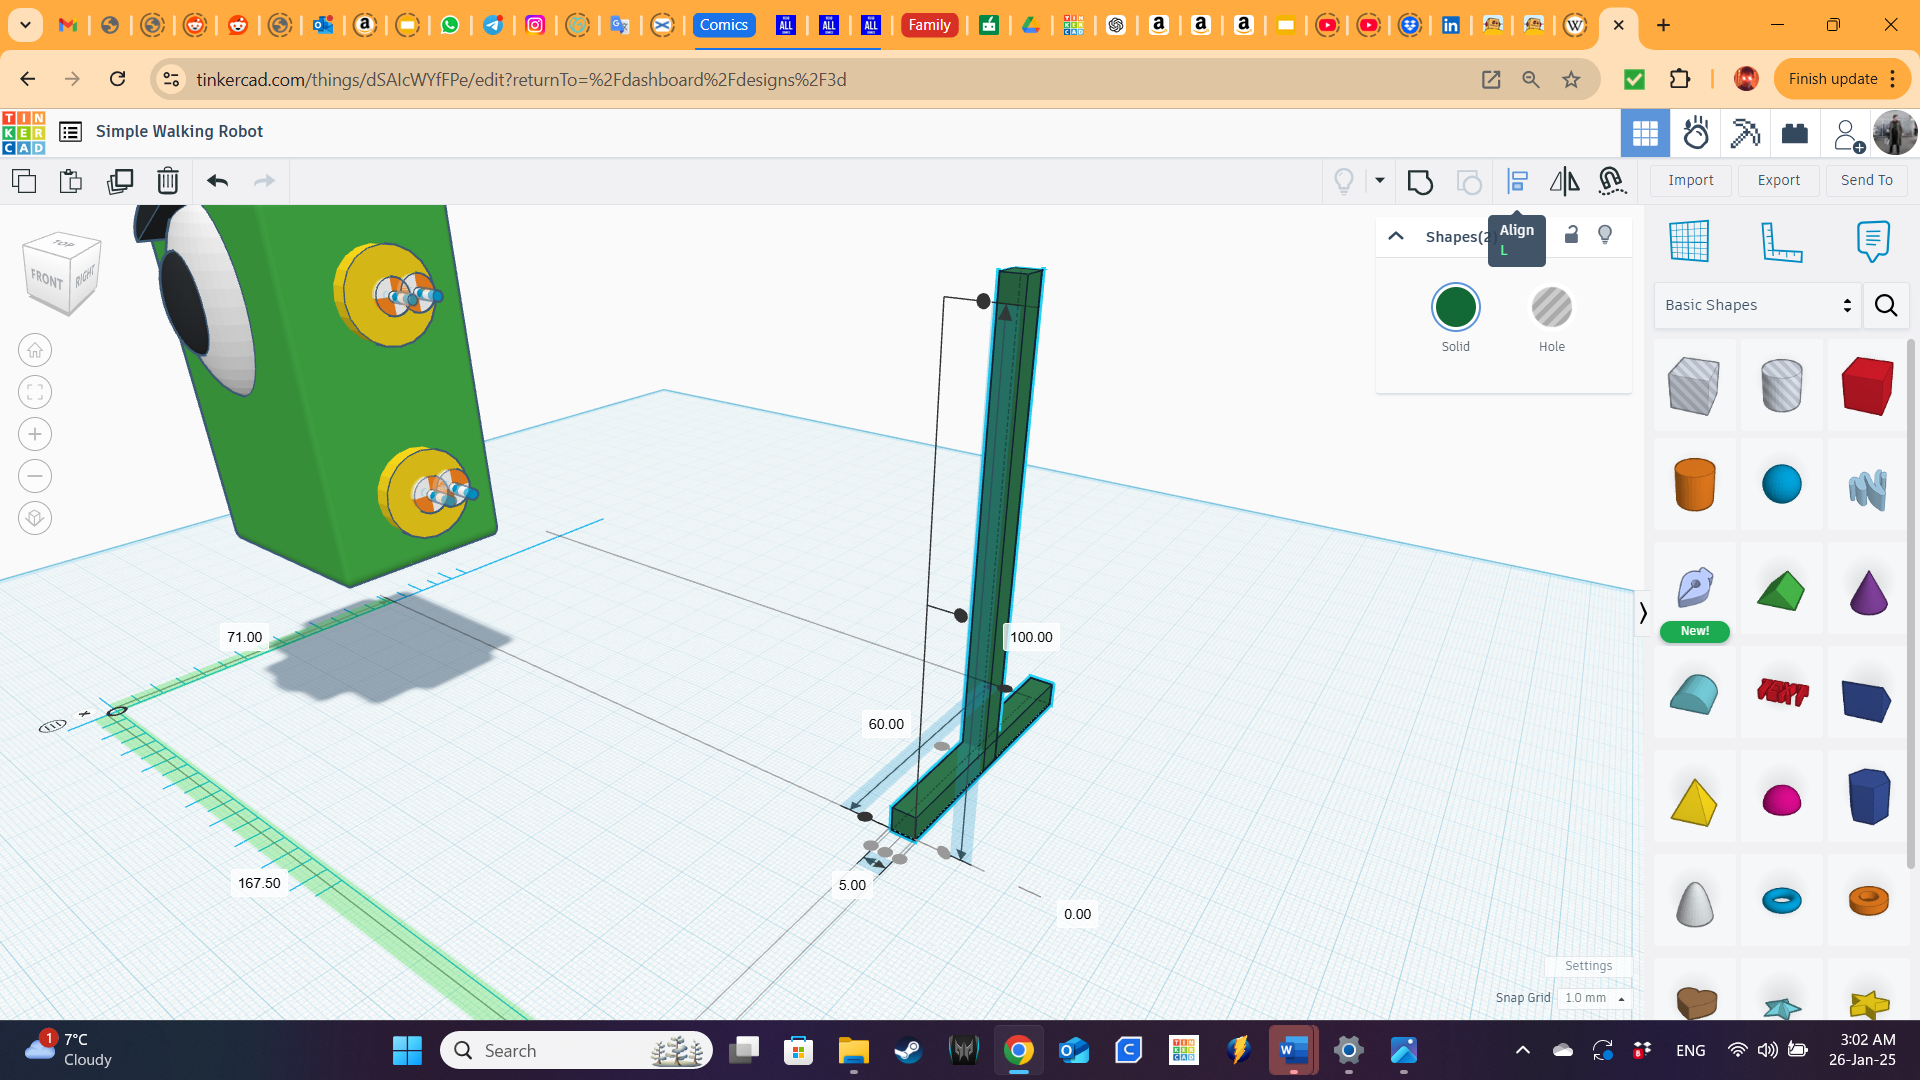The height and width of the screenshot is (1080, 1920).
Task: Click the Export button
Action: point(1778,179)
